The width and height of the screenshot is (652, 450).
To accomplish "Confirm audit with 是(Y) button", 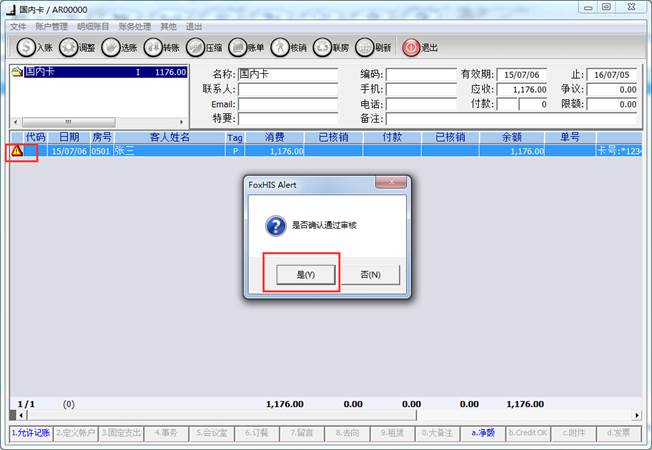I will 300,273.
